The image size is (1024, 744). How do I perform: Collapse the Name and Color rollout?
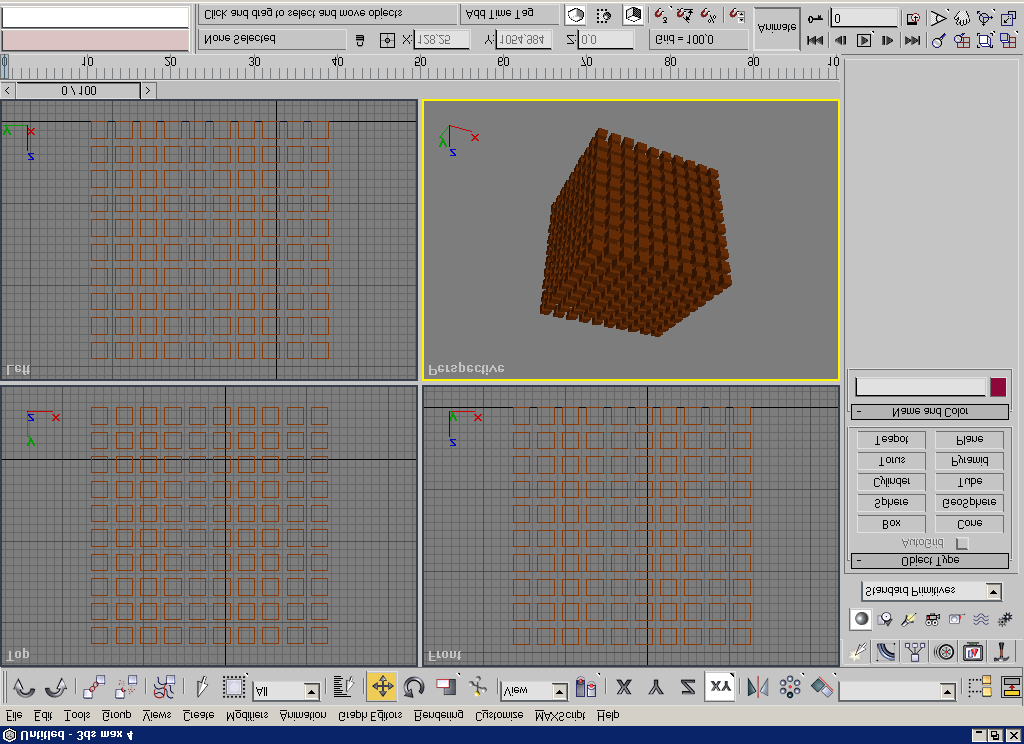click(x=930, y=412)
